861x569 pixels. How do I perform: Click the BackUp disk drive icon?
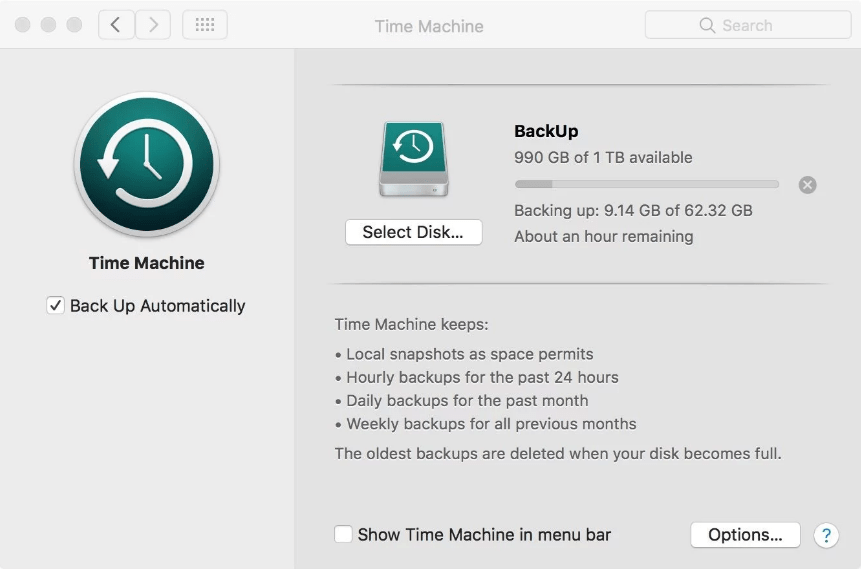click(x=413, y=159)
